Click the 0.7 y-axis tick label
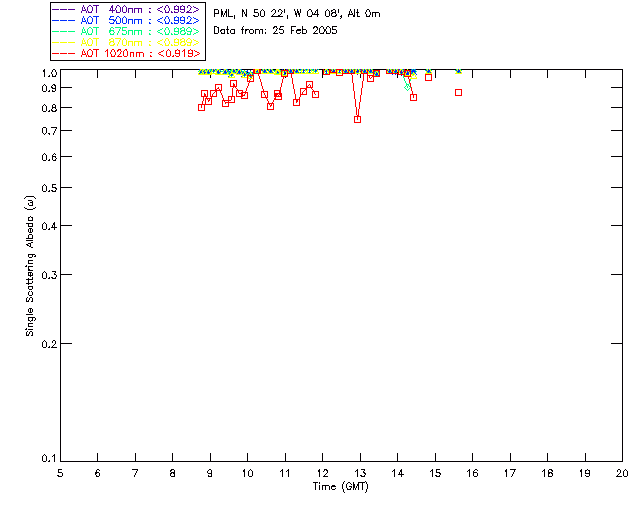 [x=49, y=131]
